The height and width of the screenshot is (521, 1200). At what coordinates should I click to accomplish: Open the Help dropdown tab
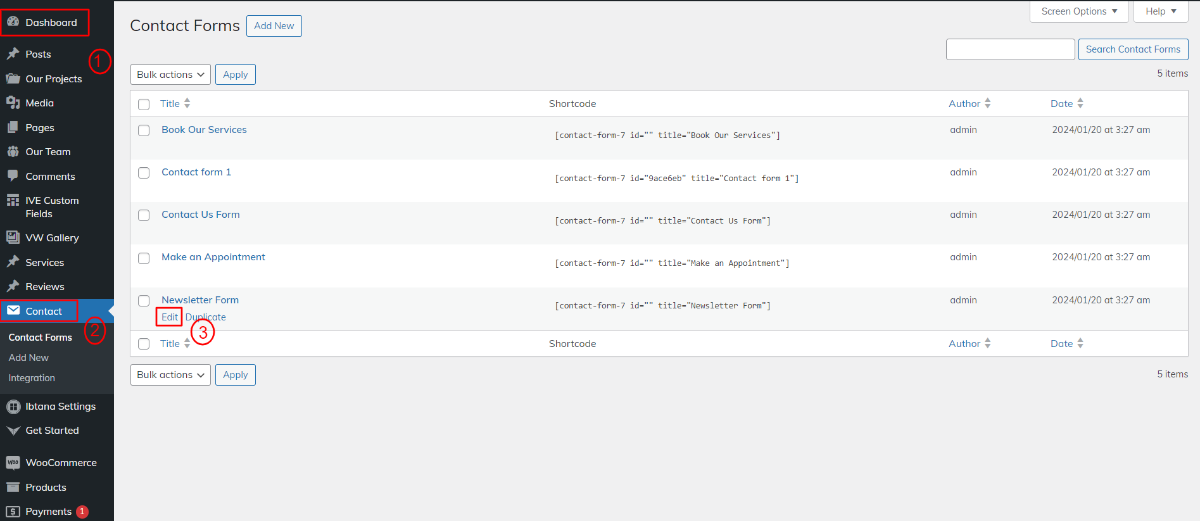[1160, 11]
